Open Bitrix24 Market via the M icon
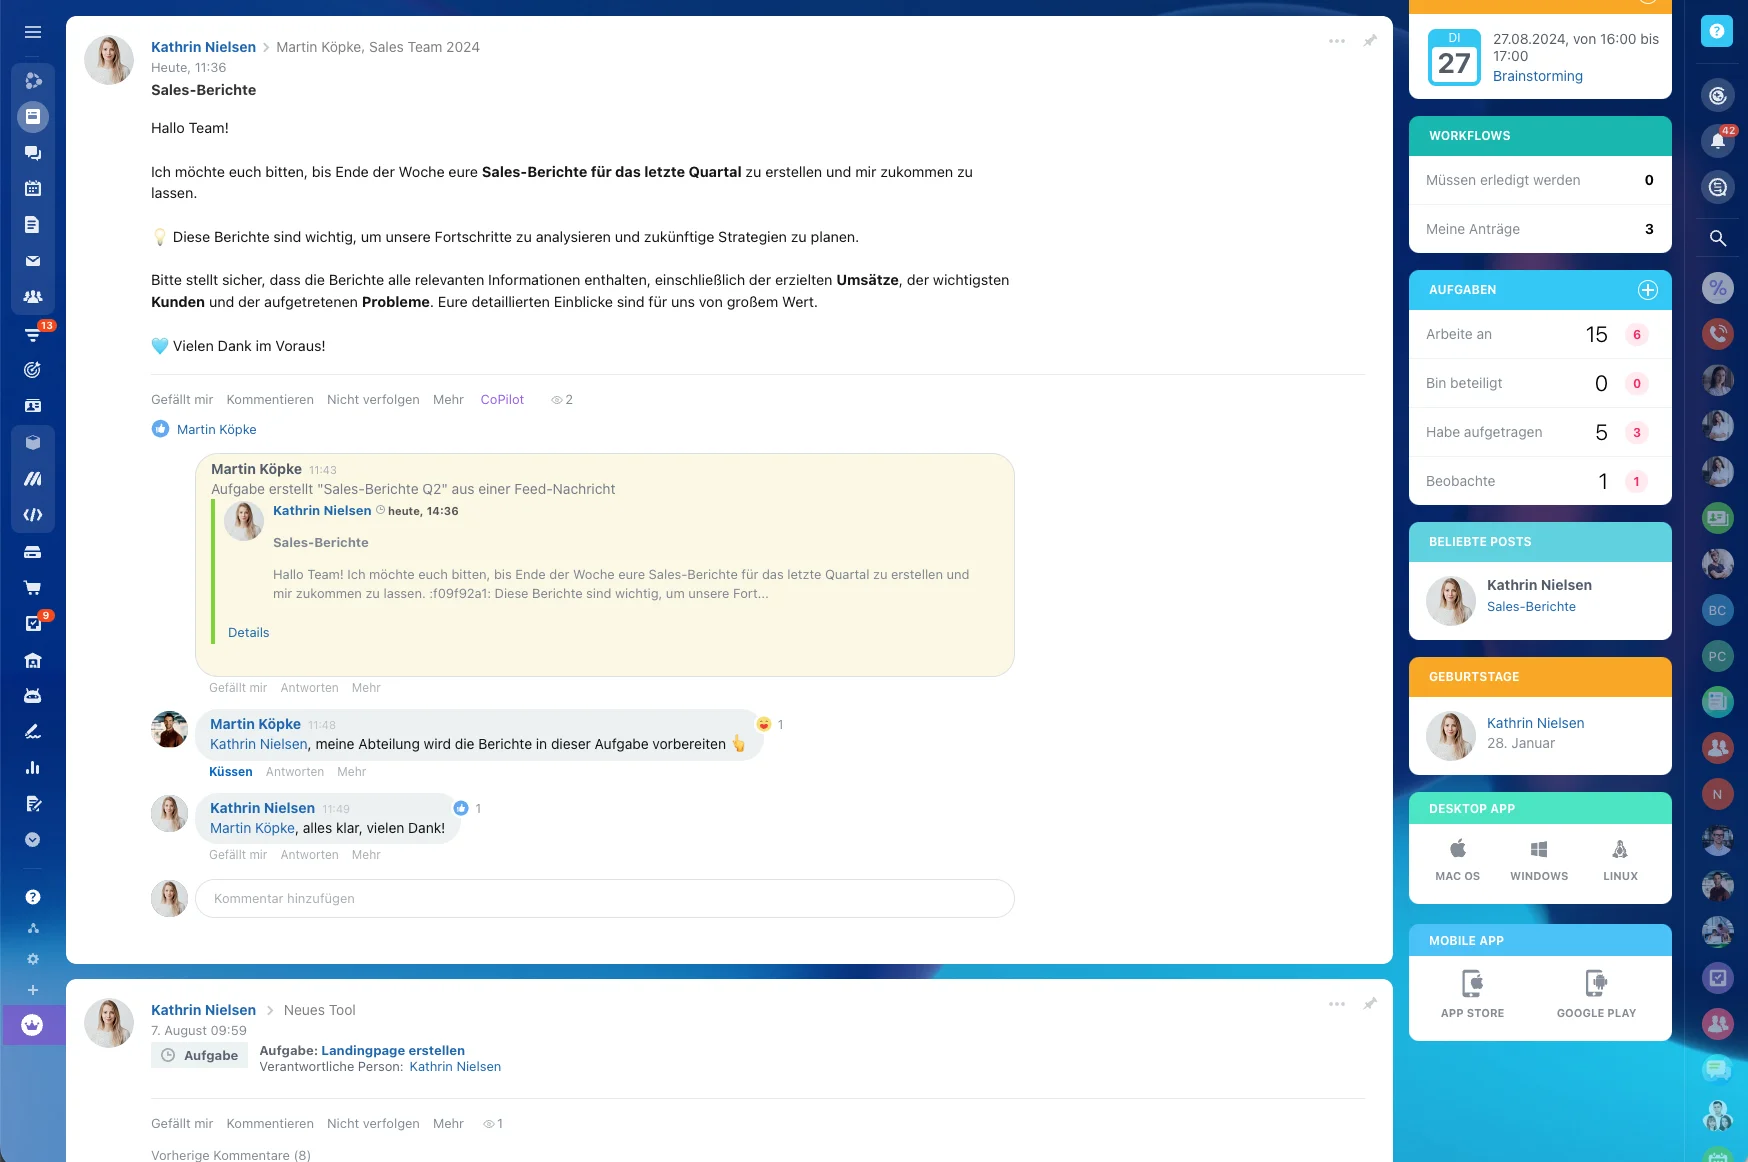The height and width of the screenshot is (1162, 1748). (33, 479)
